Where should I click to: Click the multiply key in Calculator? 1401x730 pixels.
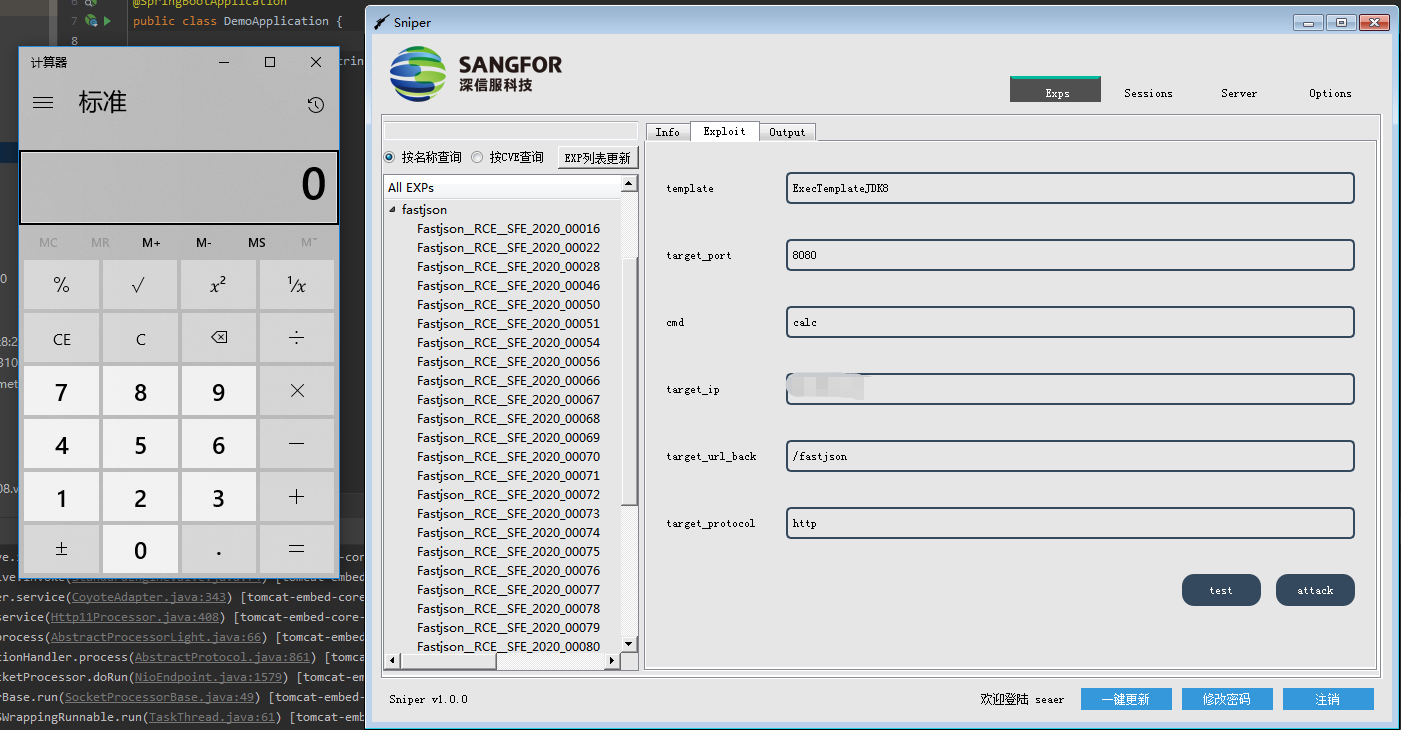click(x=297, y=391)
